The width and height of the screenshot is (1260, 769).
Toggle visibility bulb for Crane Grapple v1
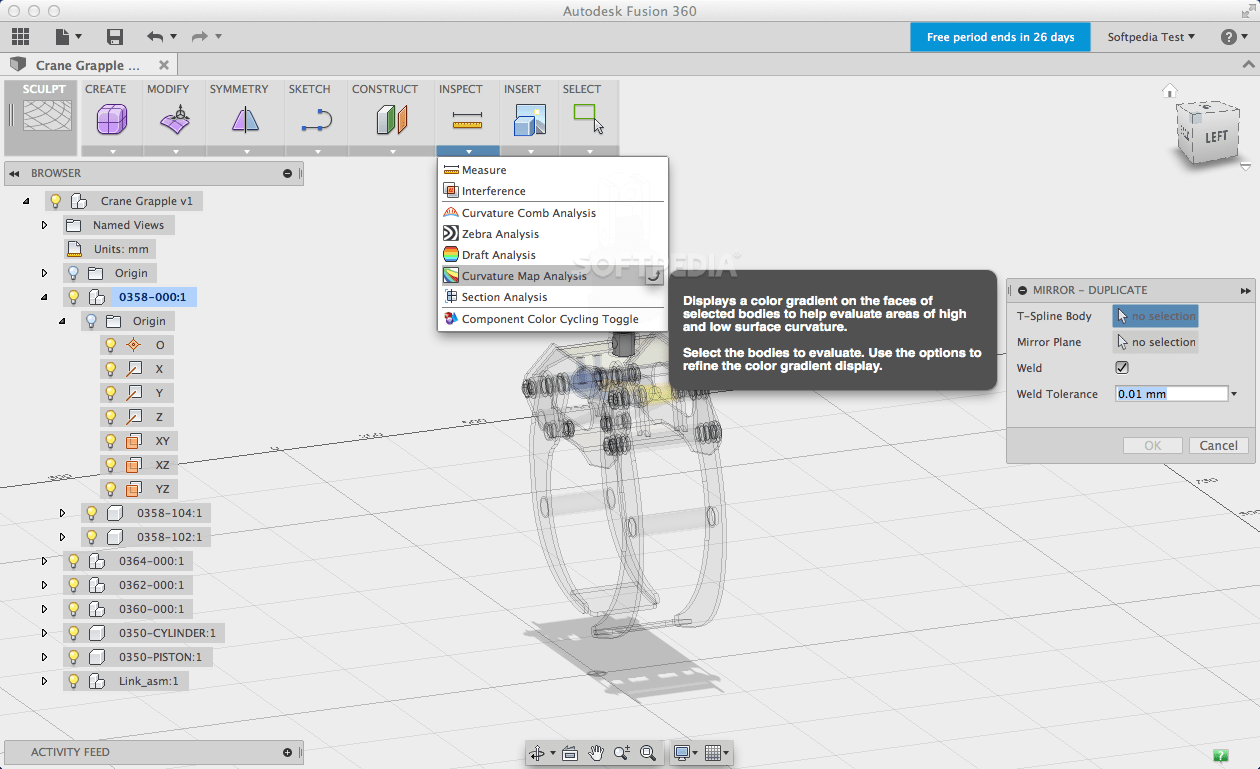pos(56,201)
